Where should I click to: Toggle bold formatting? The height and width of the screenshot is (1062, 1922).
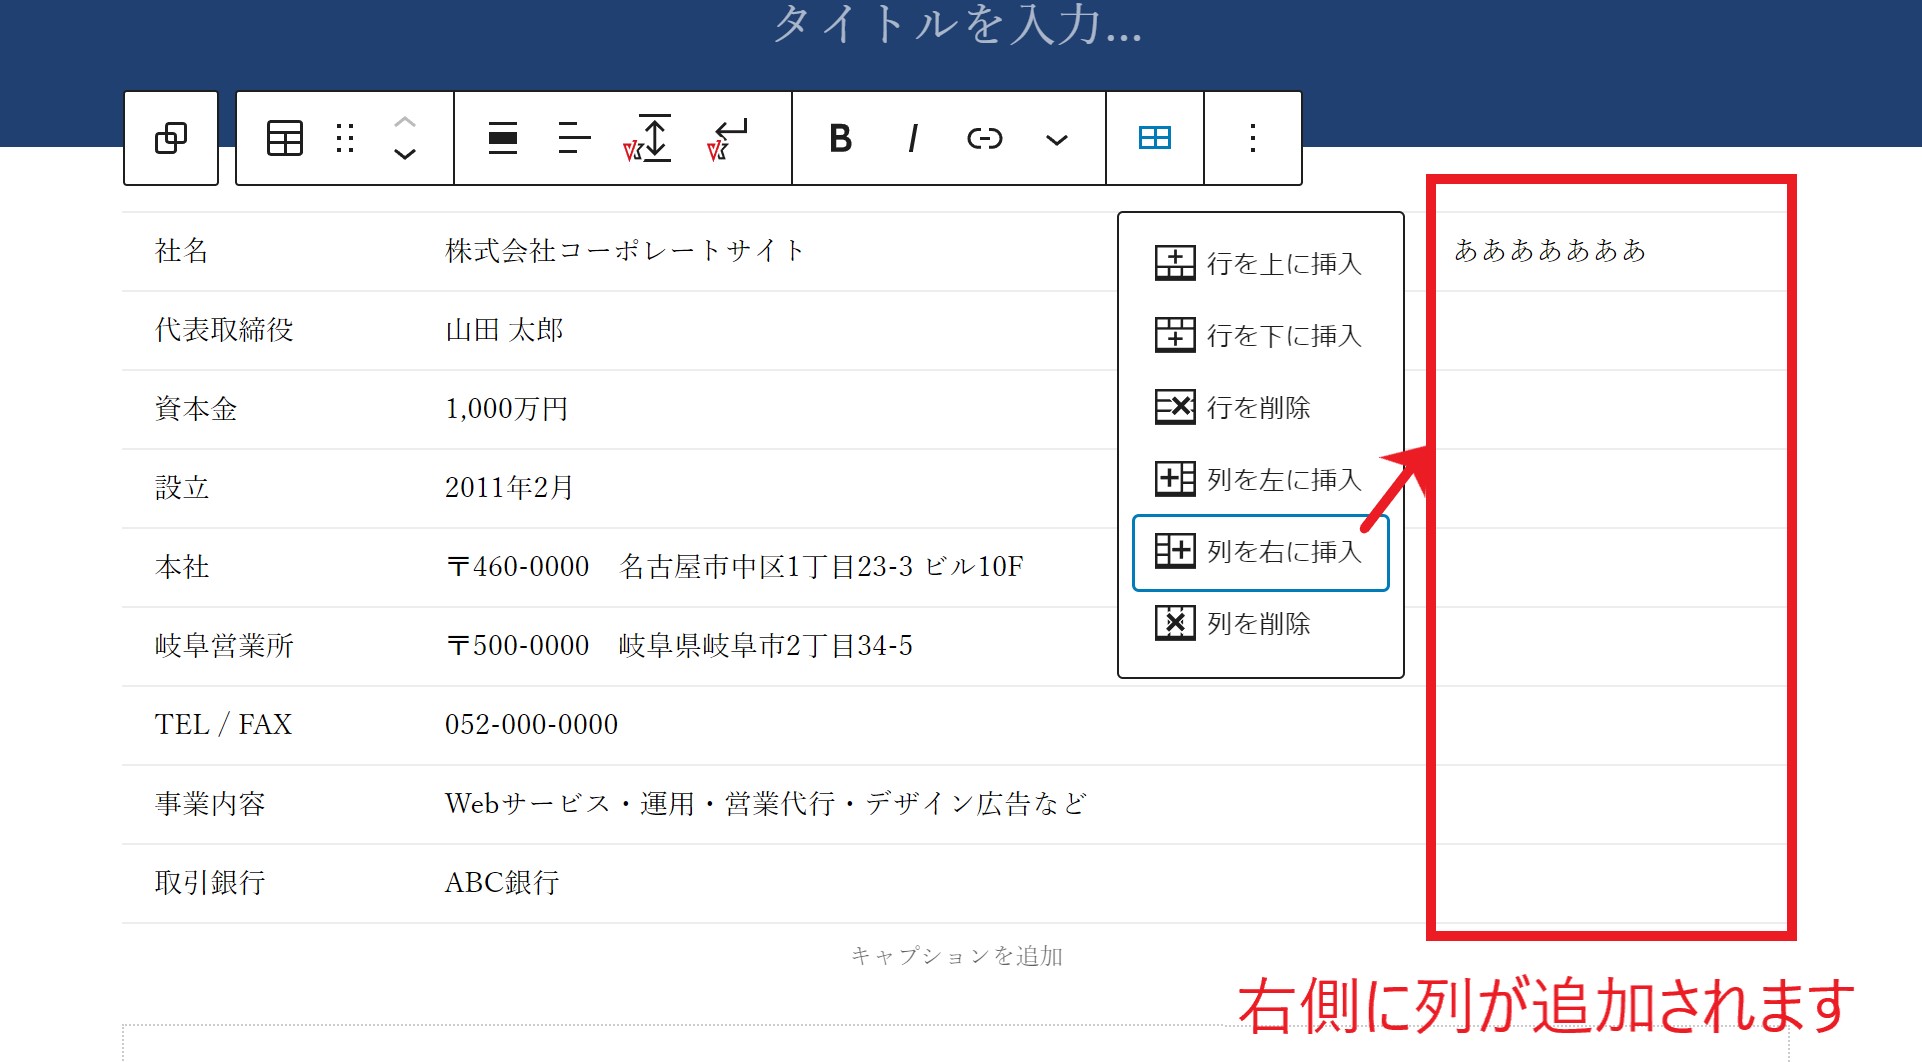click(x=840, y=138)
